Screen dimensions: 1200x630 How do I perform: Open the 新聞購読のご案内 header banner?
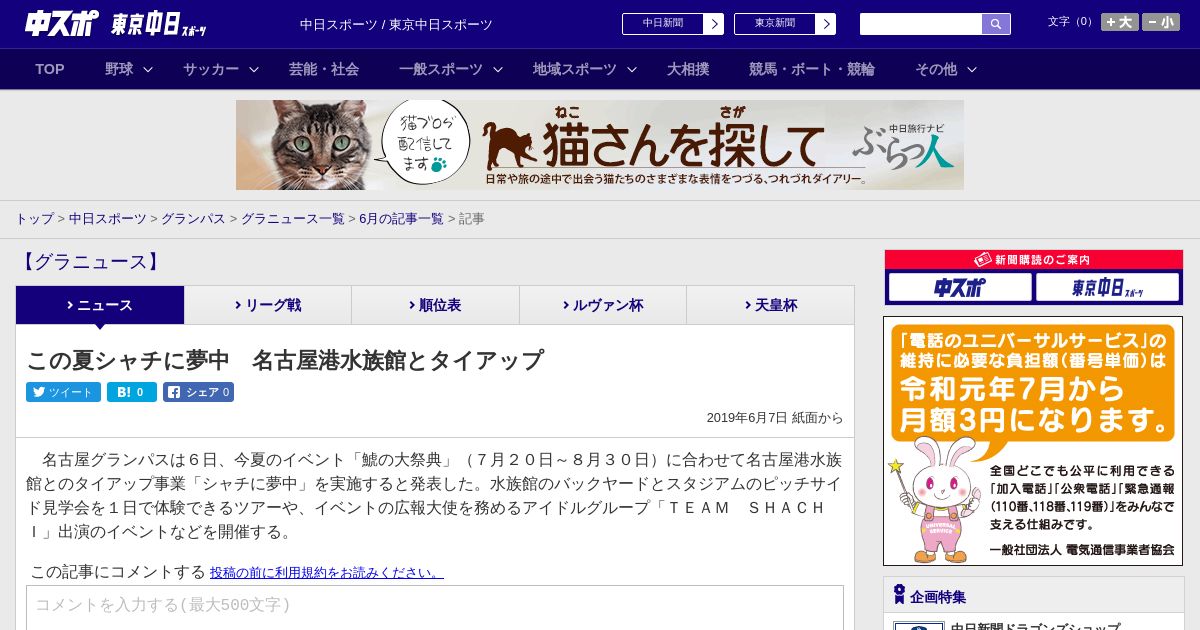(1034, 260)
